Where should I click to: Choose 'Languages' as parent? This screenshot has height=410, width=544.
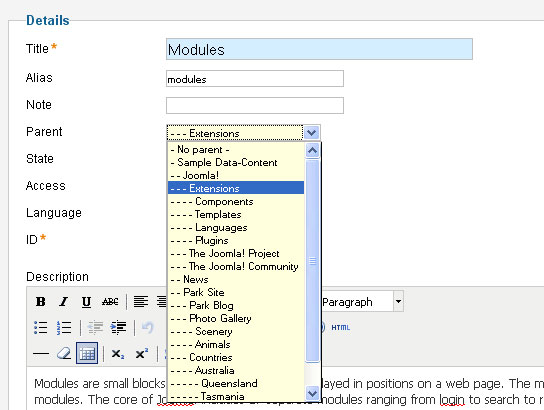[x=236, y=228]
